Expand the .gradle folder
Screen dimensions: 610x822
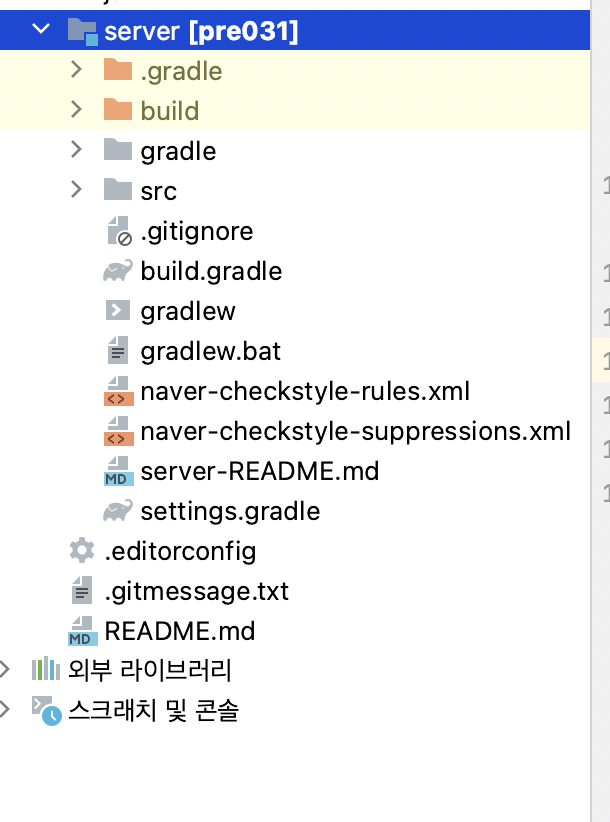[77, 70]
